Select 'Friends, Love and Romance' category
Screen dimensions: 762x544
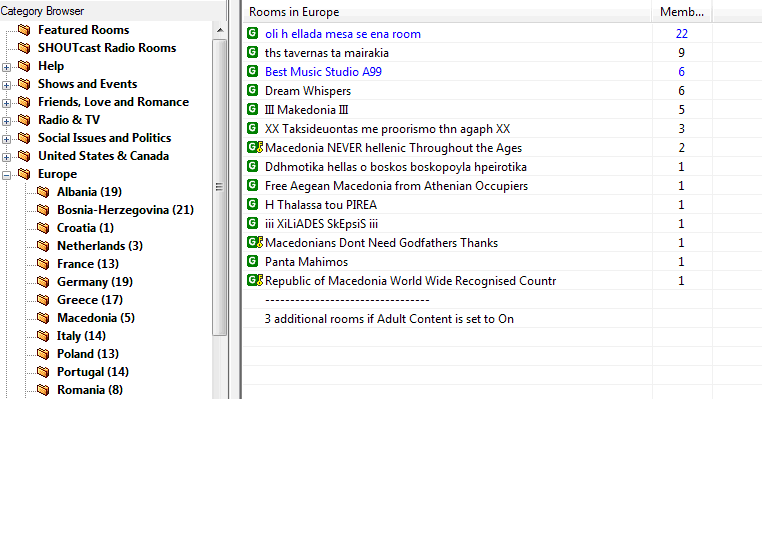(x=113, y=102)
